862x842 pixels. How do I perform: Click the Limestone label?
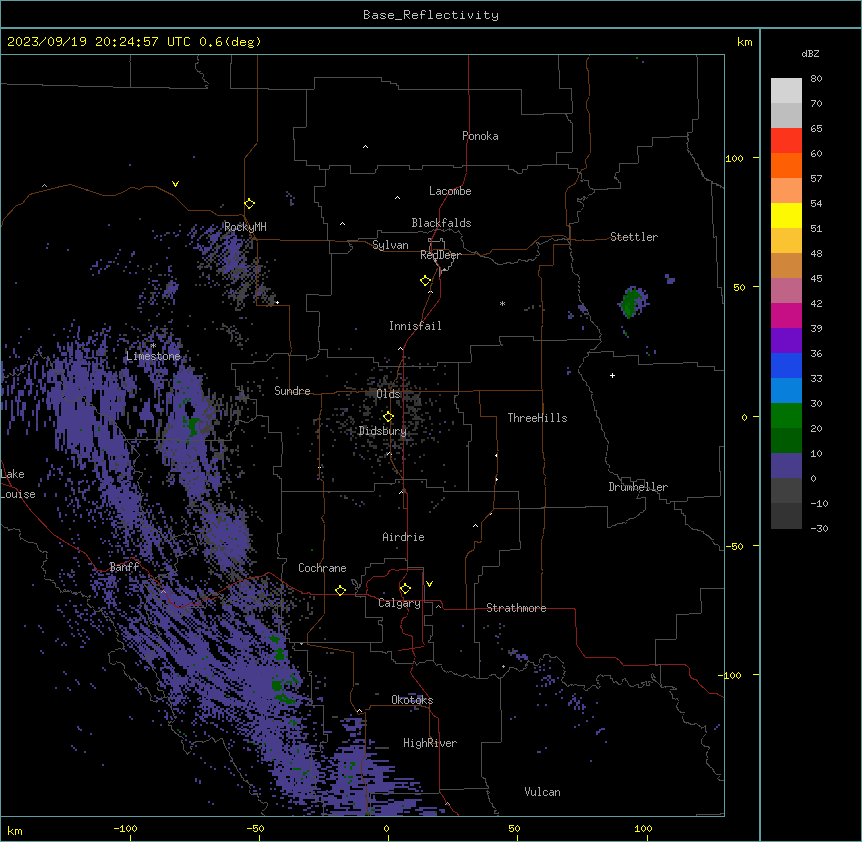click(x=153, y=356)
